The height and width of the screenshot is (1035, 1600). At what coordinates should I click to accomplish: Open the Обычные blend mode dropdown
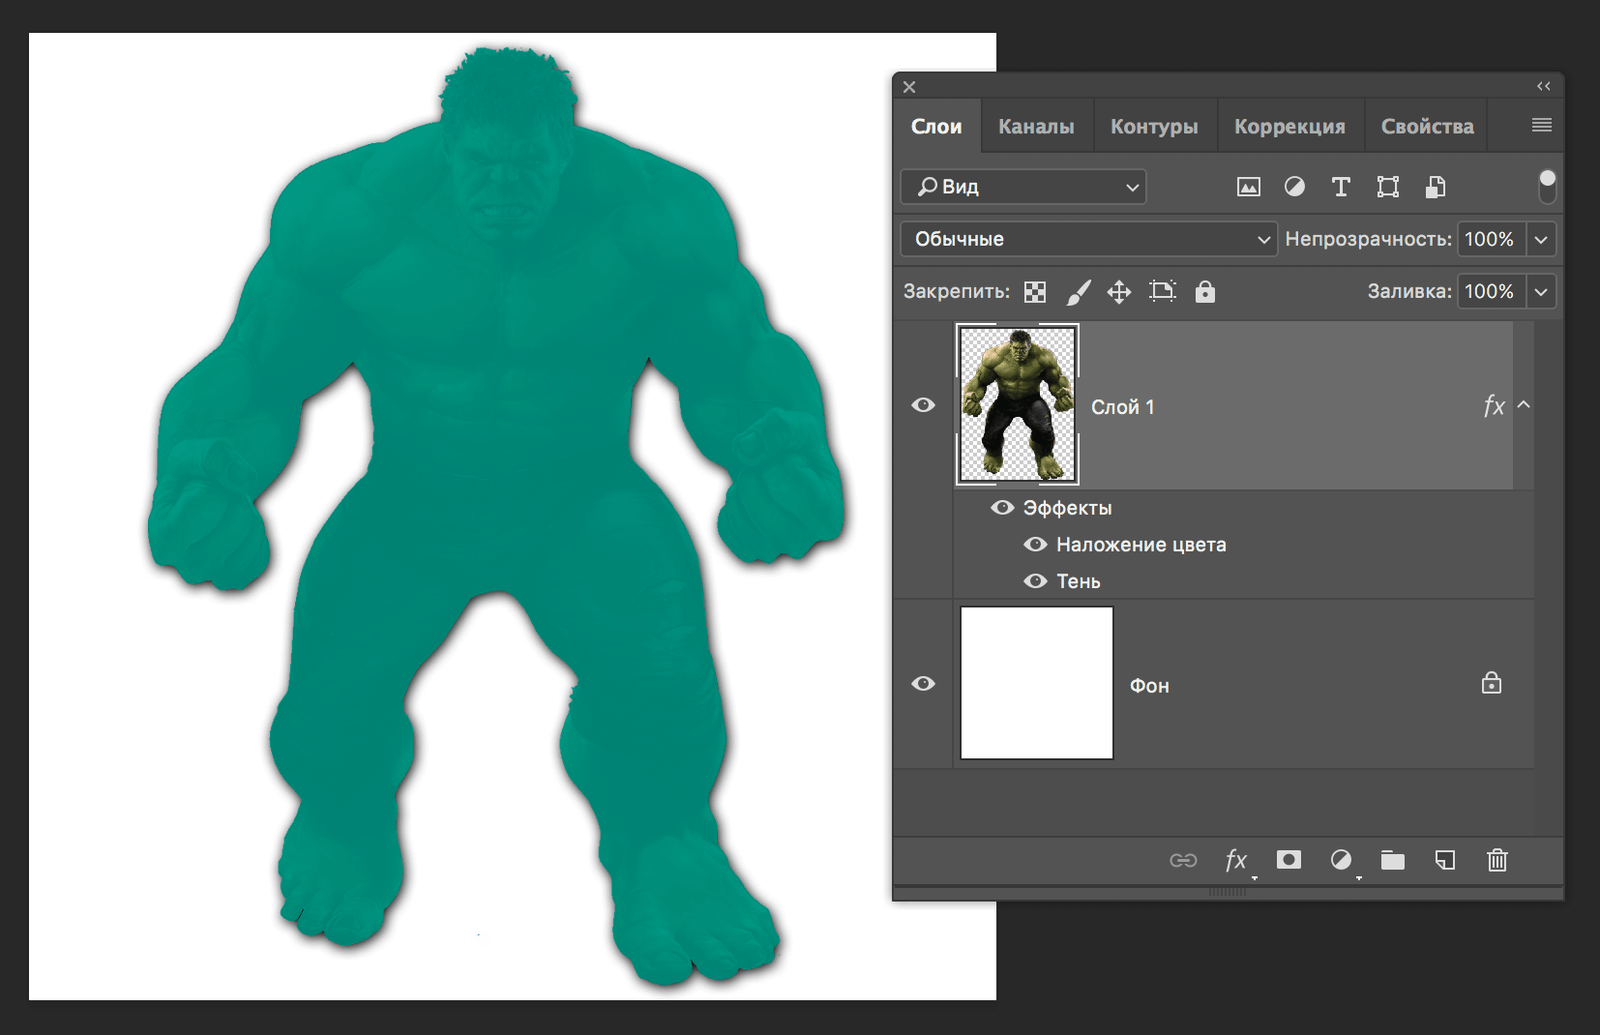click(x=1088, y=239)
